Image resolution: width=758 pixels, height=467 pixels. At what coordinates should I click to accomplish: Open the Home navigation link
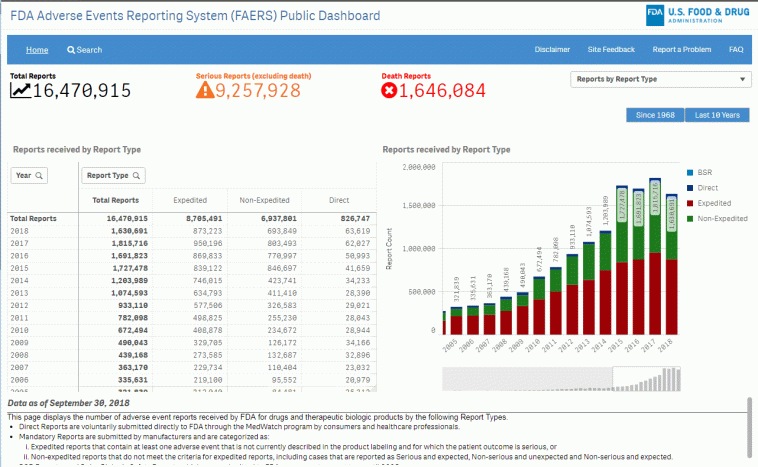point(37,50)
